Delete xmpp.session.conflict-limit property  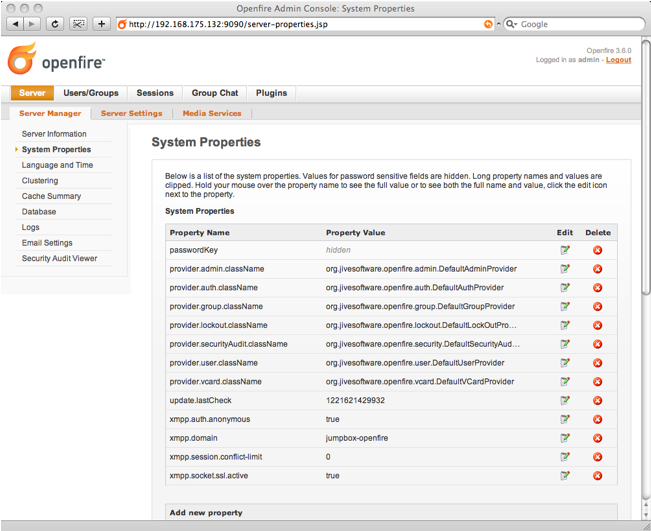(597, 457)
